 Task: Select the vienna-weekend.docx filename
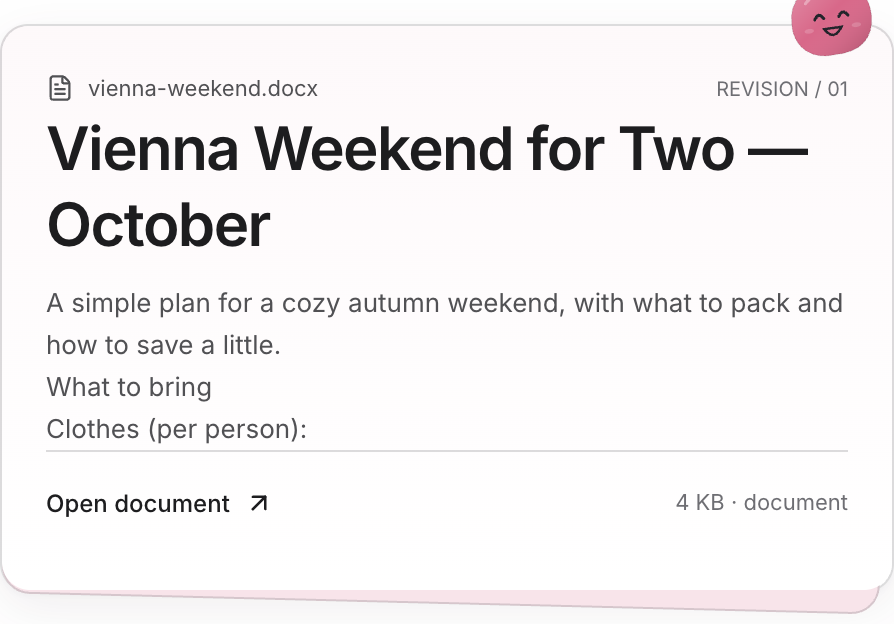pyautogui.click(x=203, y=88)
